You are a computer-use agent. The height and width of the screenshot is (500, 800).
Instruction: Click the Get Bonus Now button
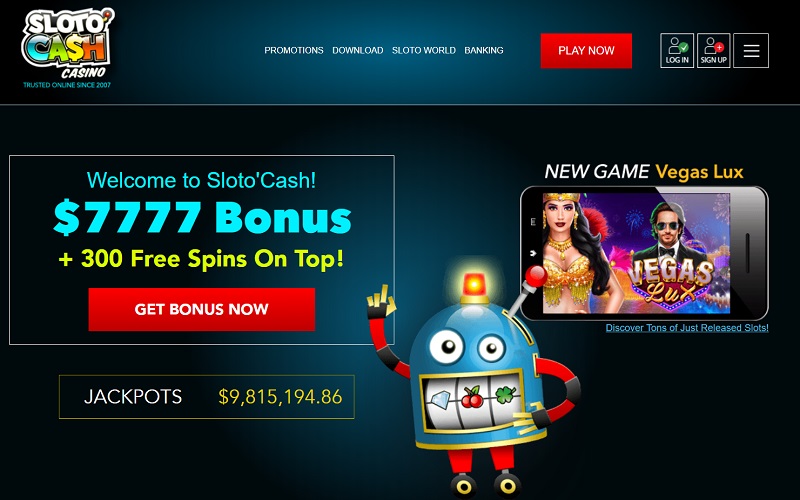click(x=202, y=309)
